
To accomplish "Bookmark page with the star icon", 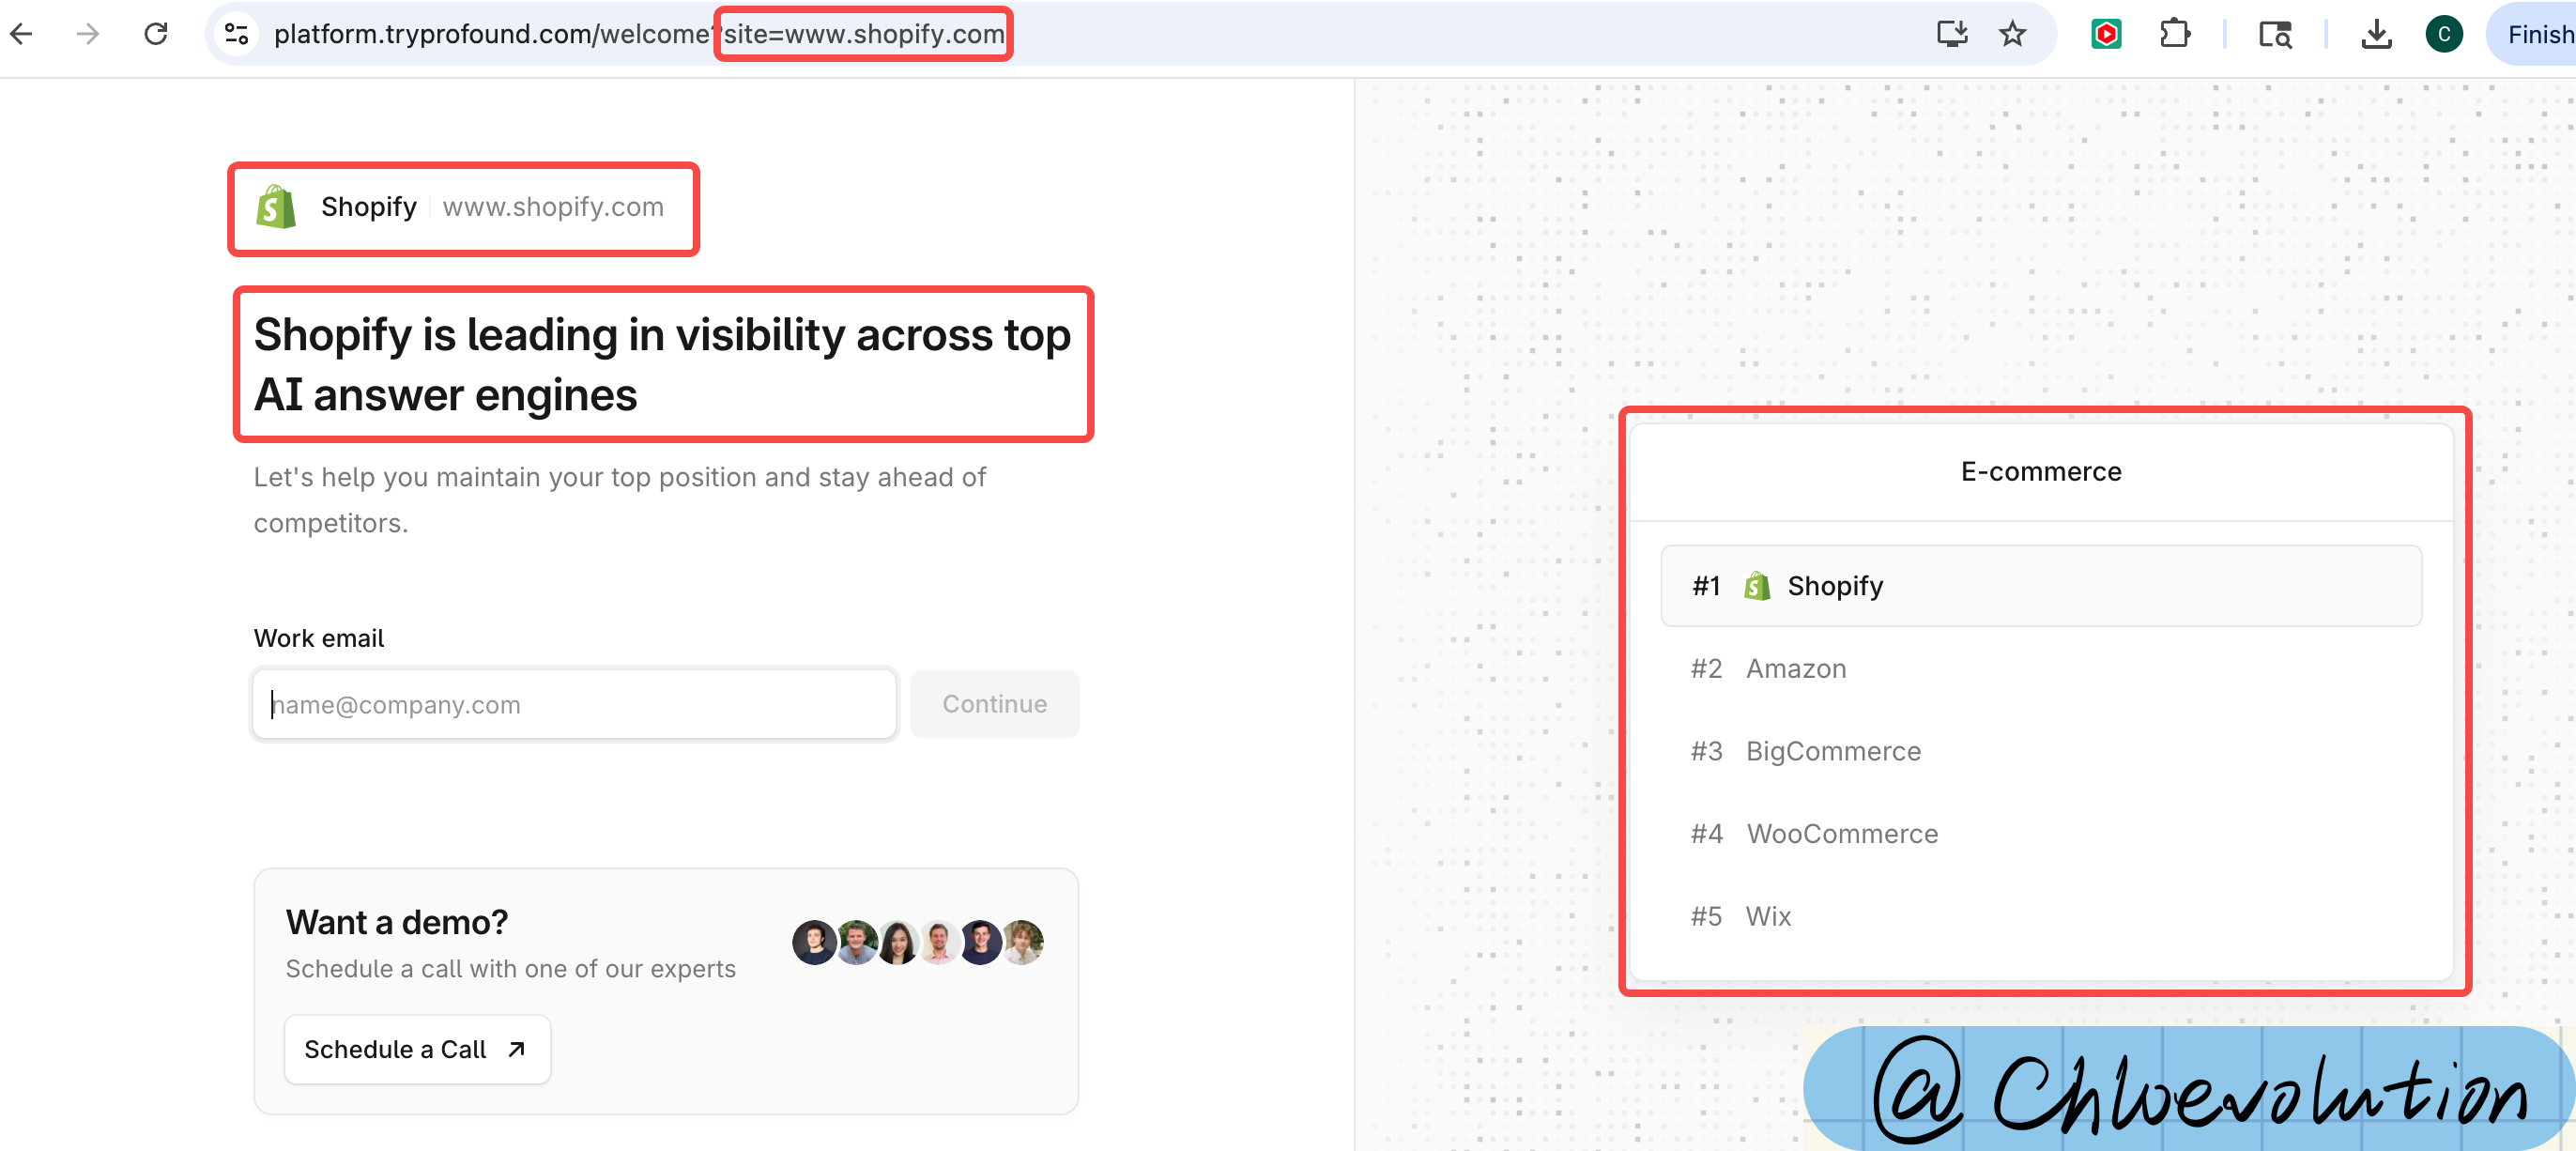I will coord(2012,34).
